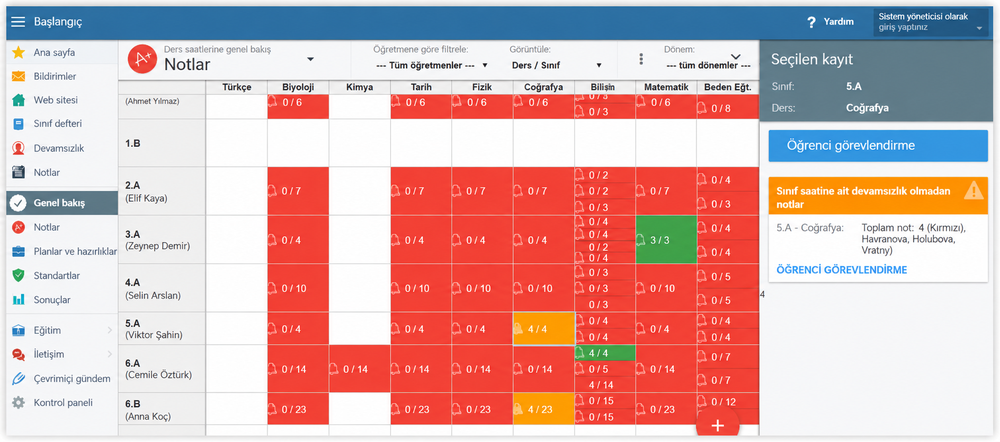Select Genel bakış in the sidebar
Image resolution: width=1000 pixels, height=442 pixels.
point(62,203)
